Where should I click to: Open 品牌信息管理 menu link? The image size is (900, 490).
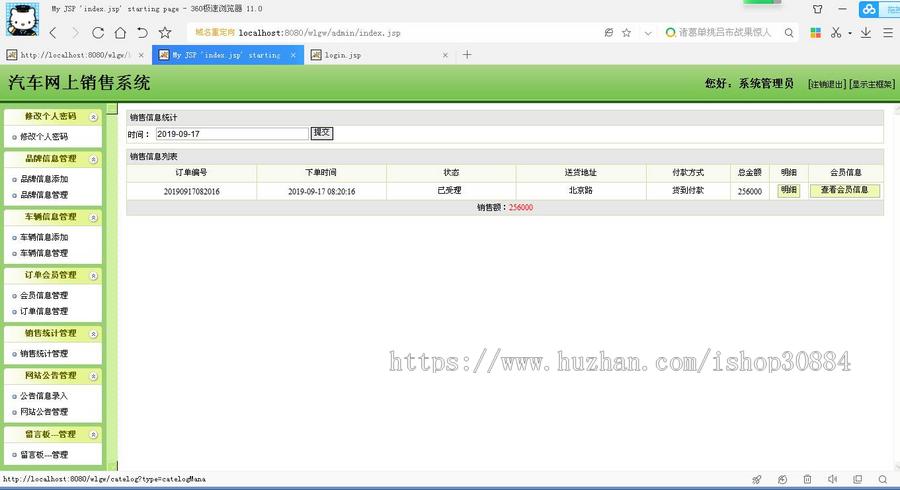click(44, 195)
